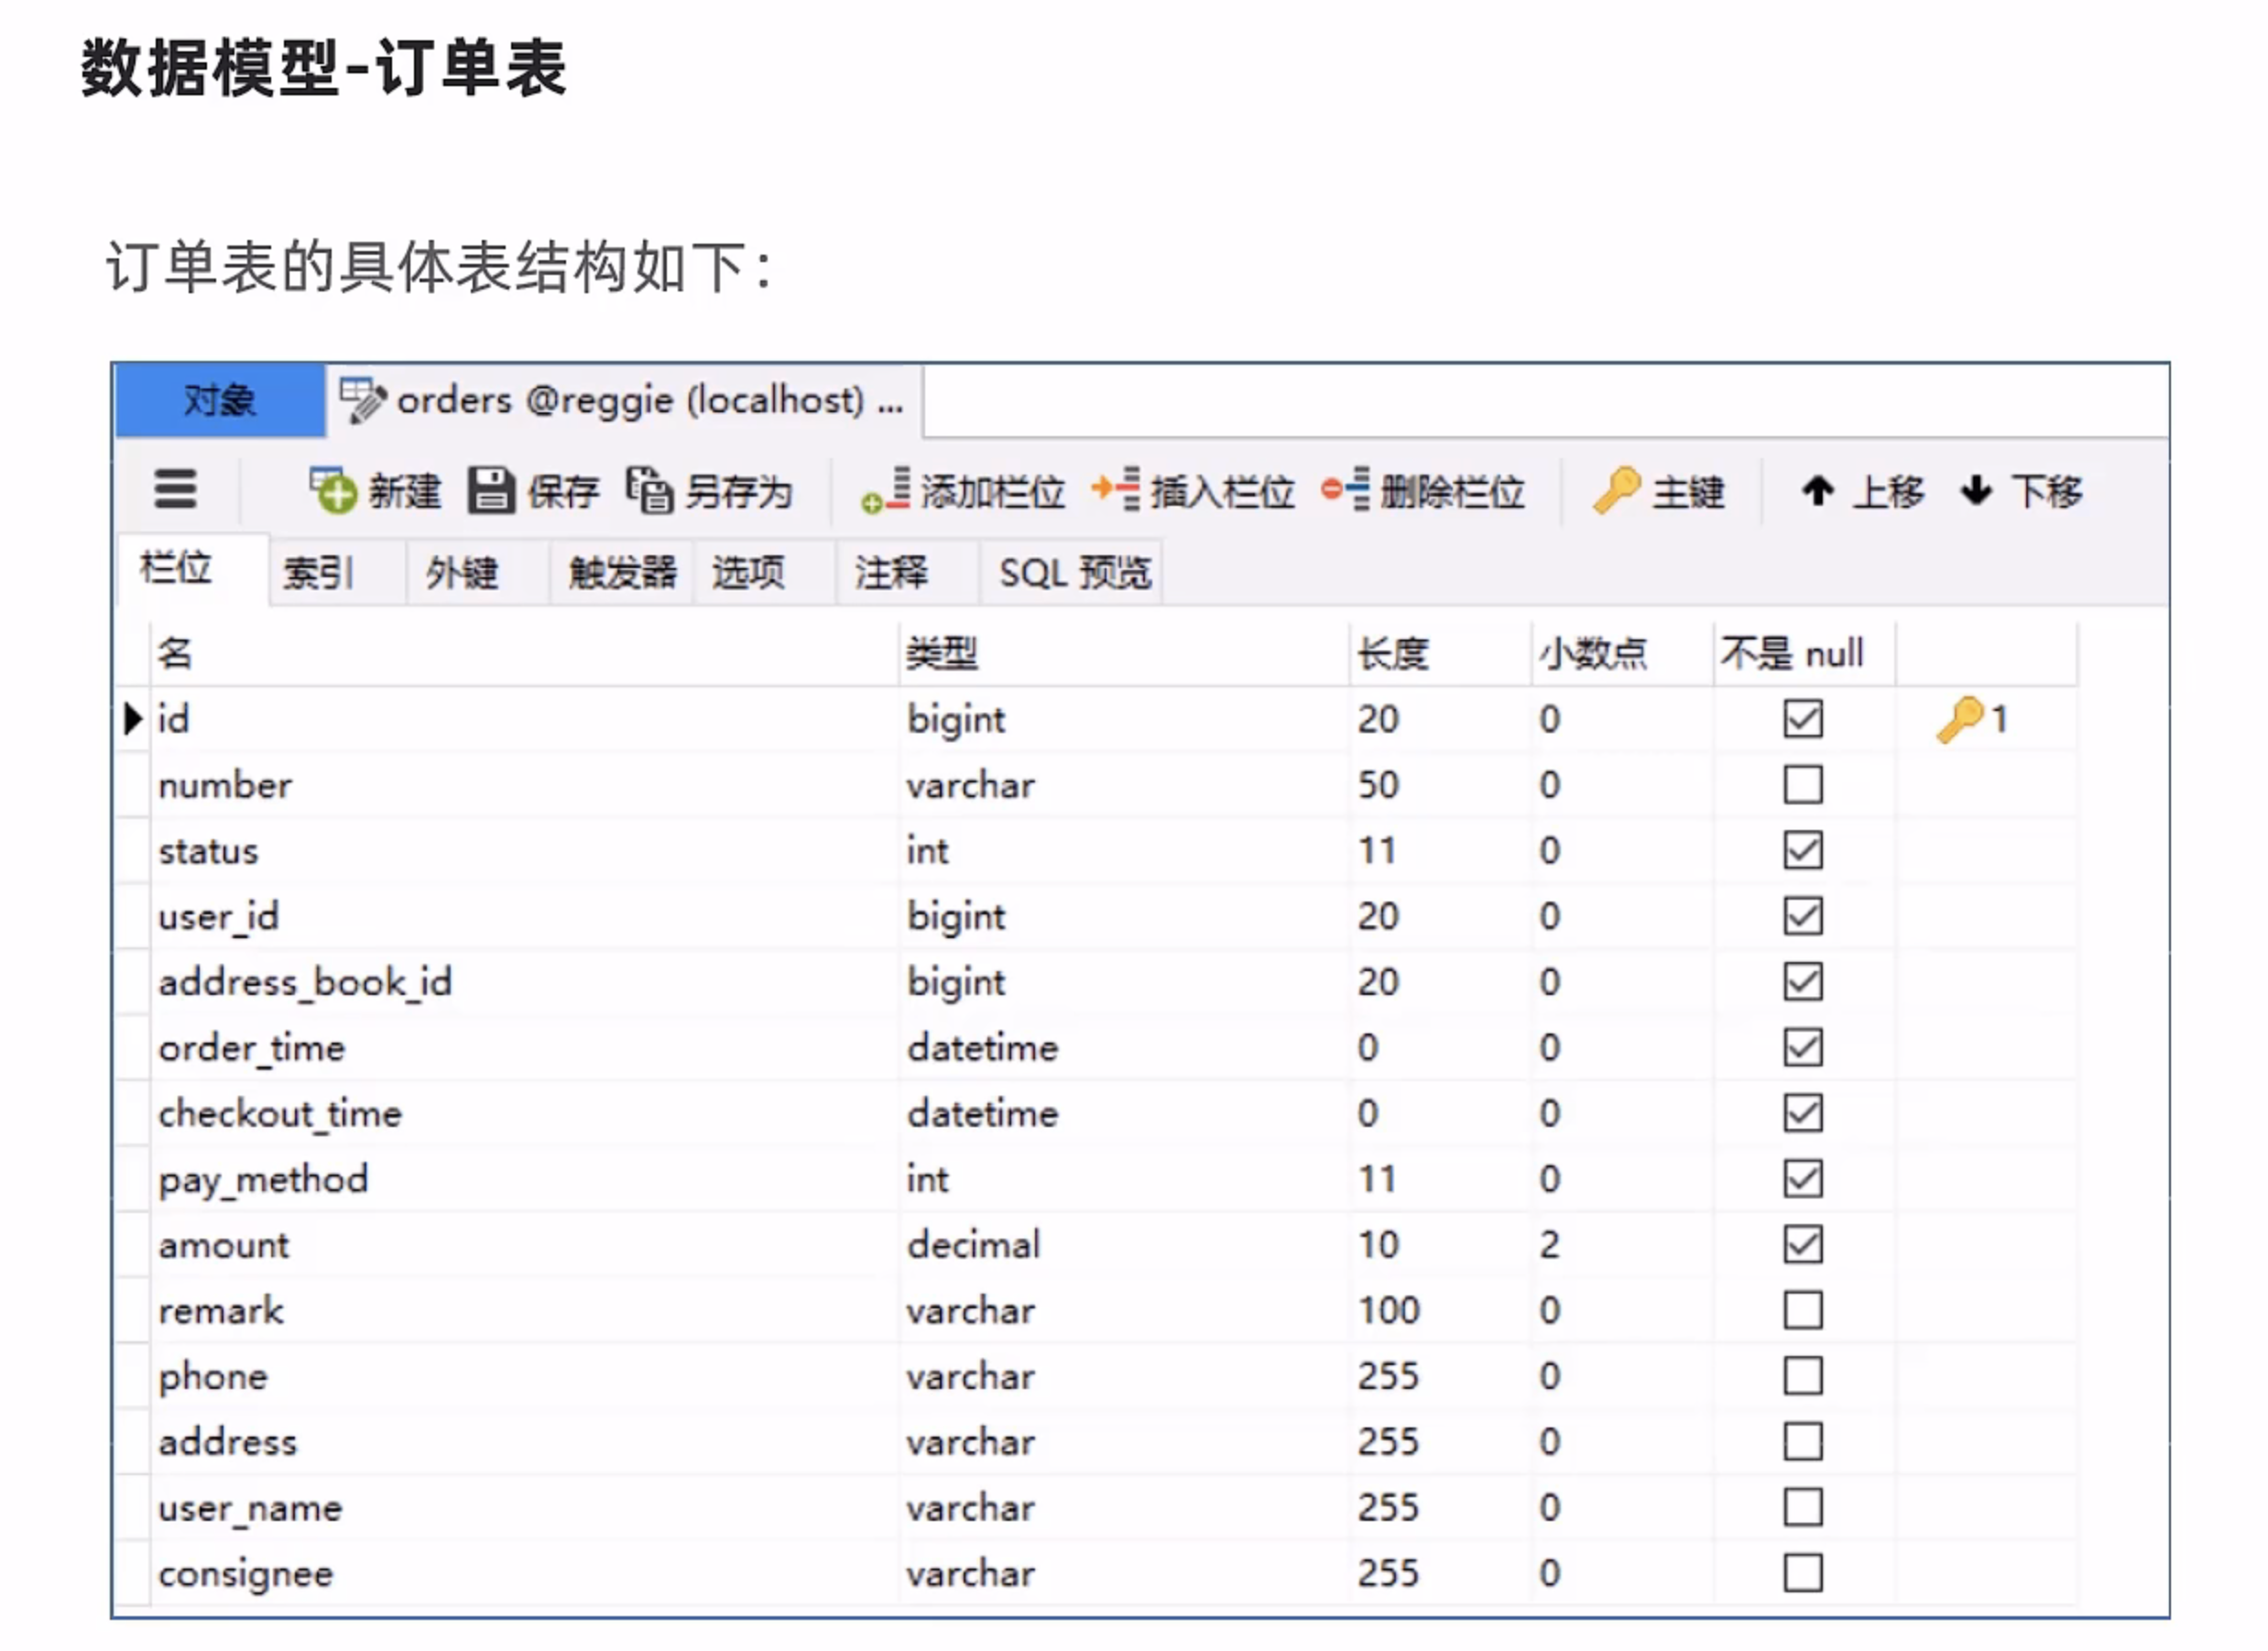This screenshot has width=2268, height=1651.
Task: Click the 插入栏位 (Insert field) icon
Action: (1116, 491)
